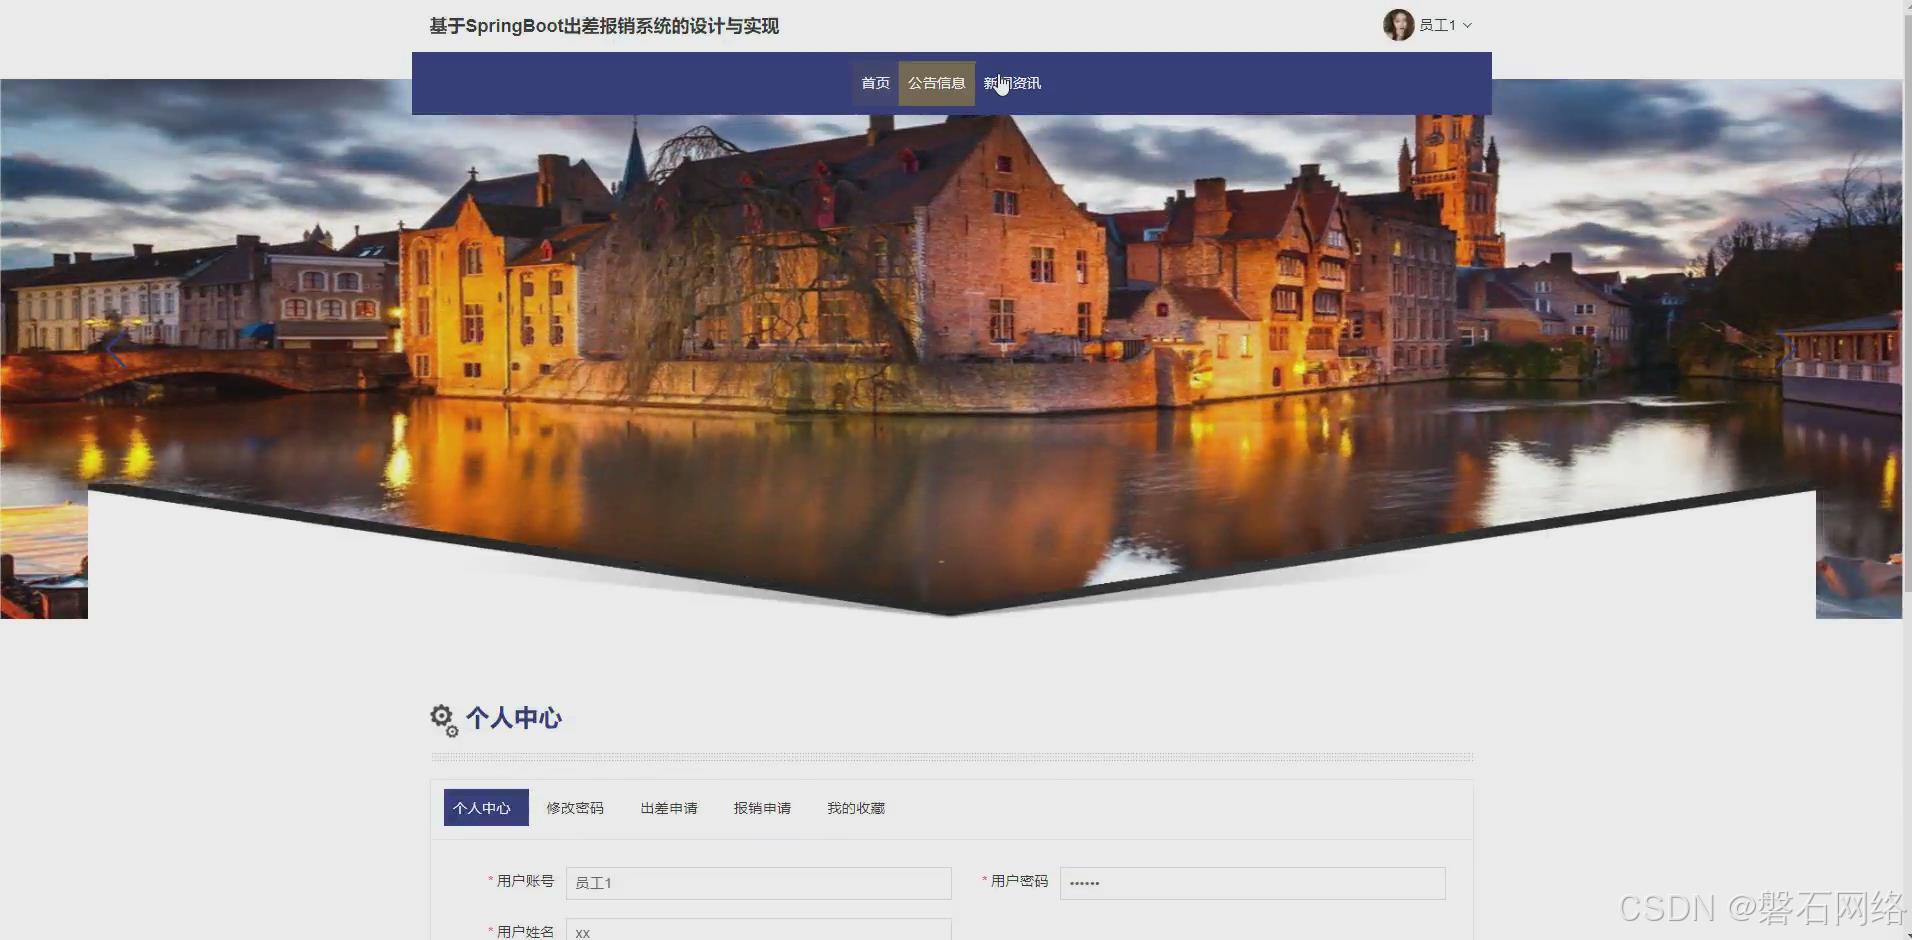Click inside the 用户姓名 input field
This screenshot has height=940, width=1912.
click(757, 930)
